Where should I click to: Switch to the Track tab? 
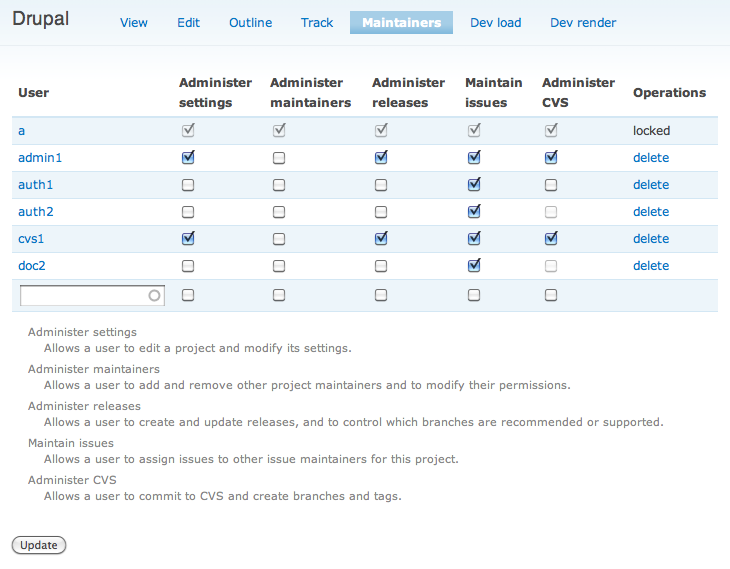317,22
